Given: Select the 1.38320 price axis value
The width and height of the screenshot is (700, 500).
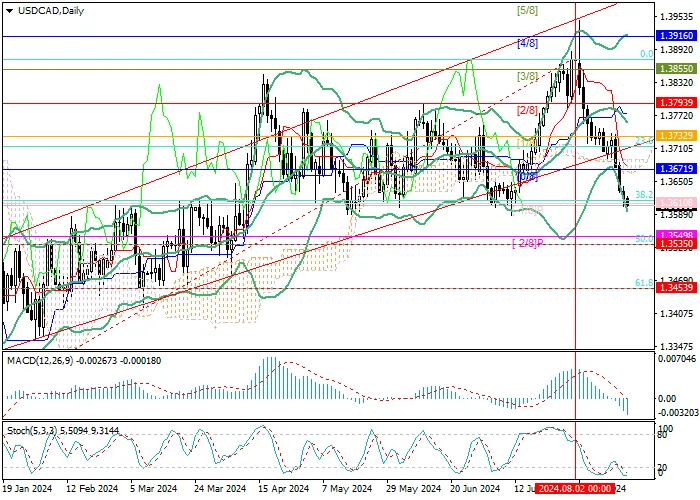Looking at the screenshot, I should coord(678,83).
